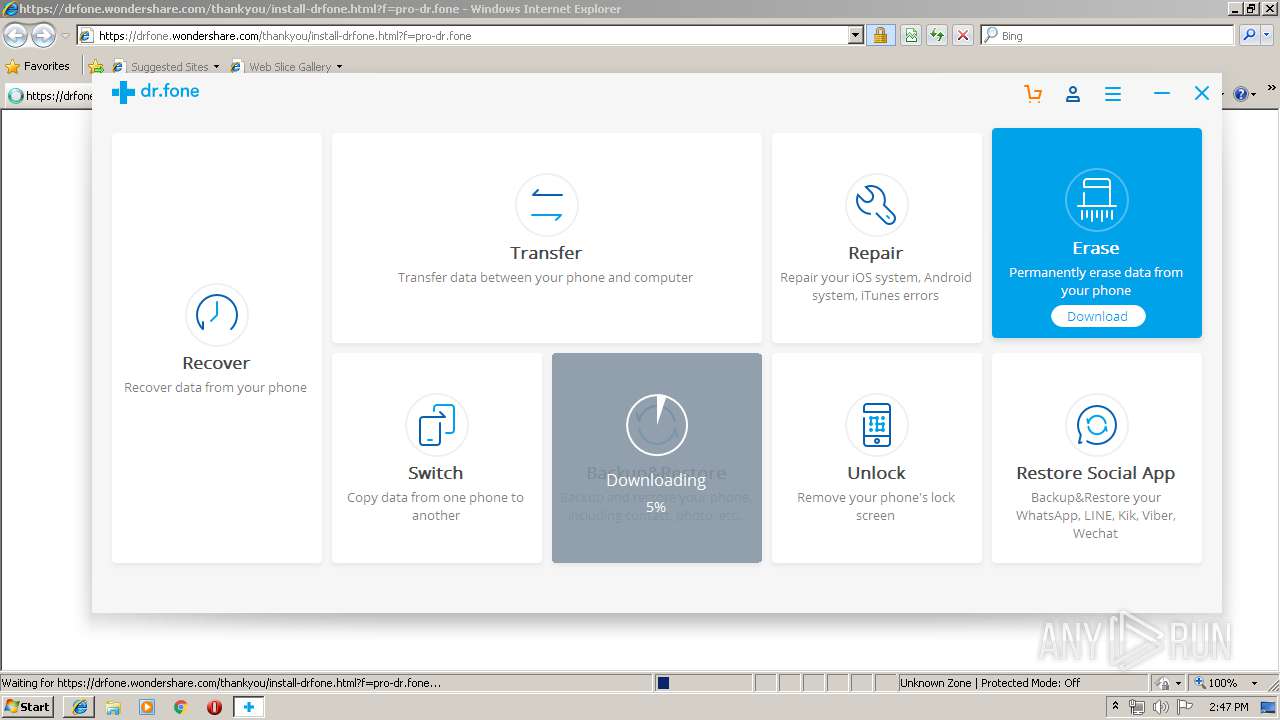Image resolution: width=1280 pixels, height=720 pixels.
Task: Select the Erase shredder icon
Action: coord(1097,199)
